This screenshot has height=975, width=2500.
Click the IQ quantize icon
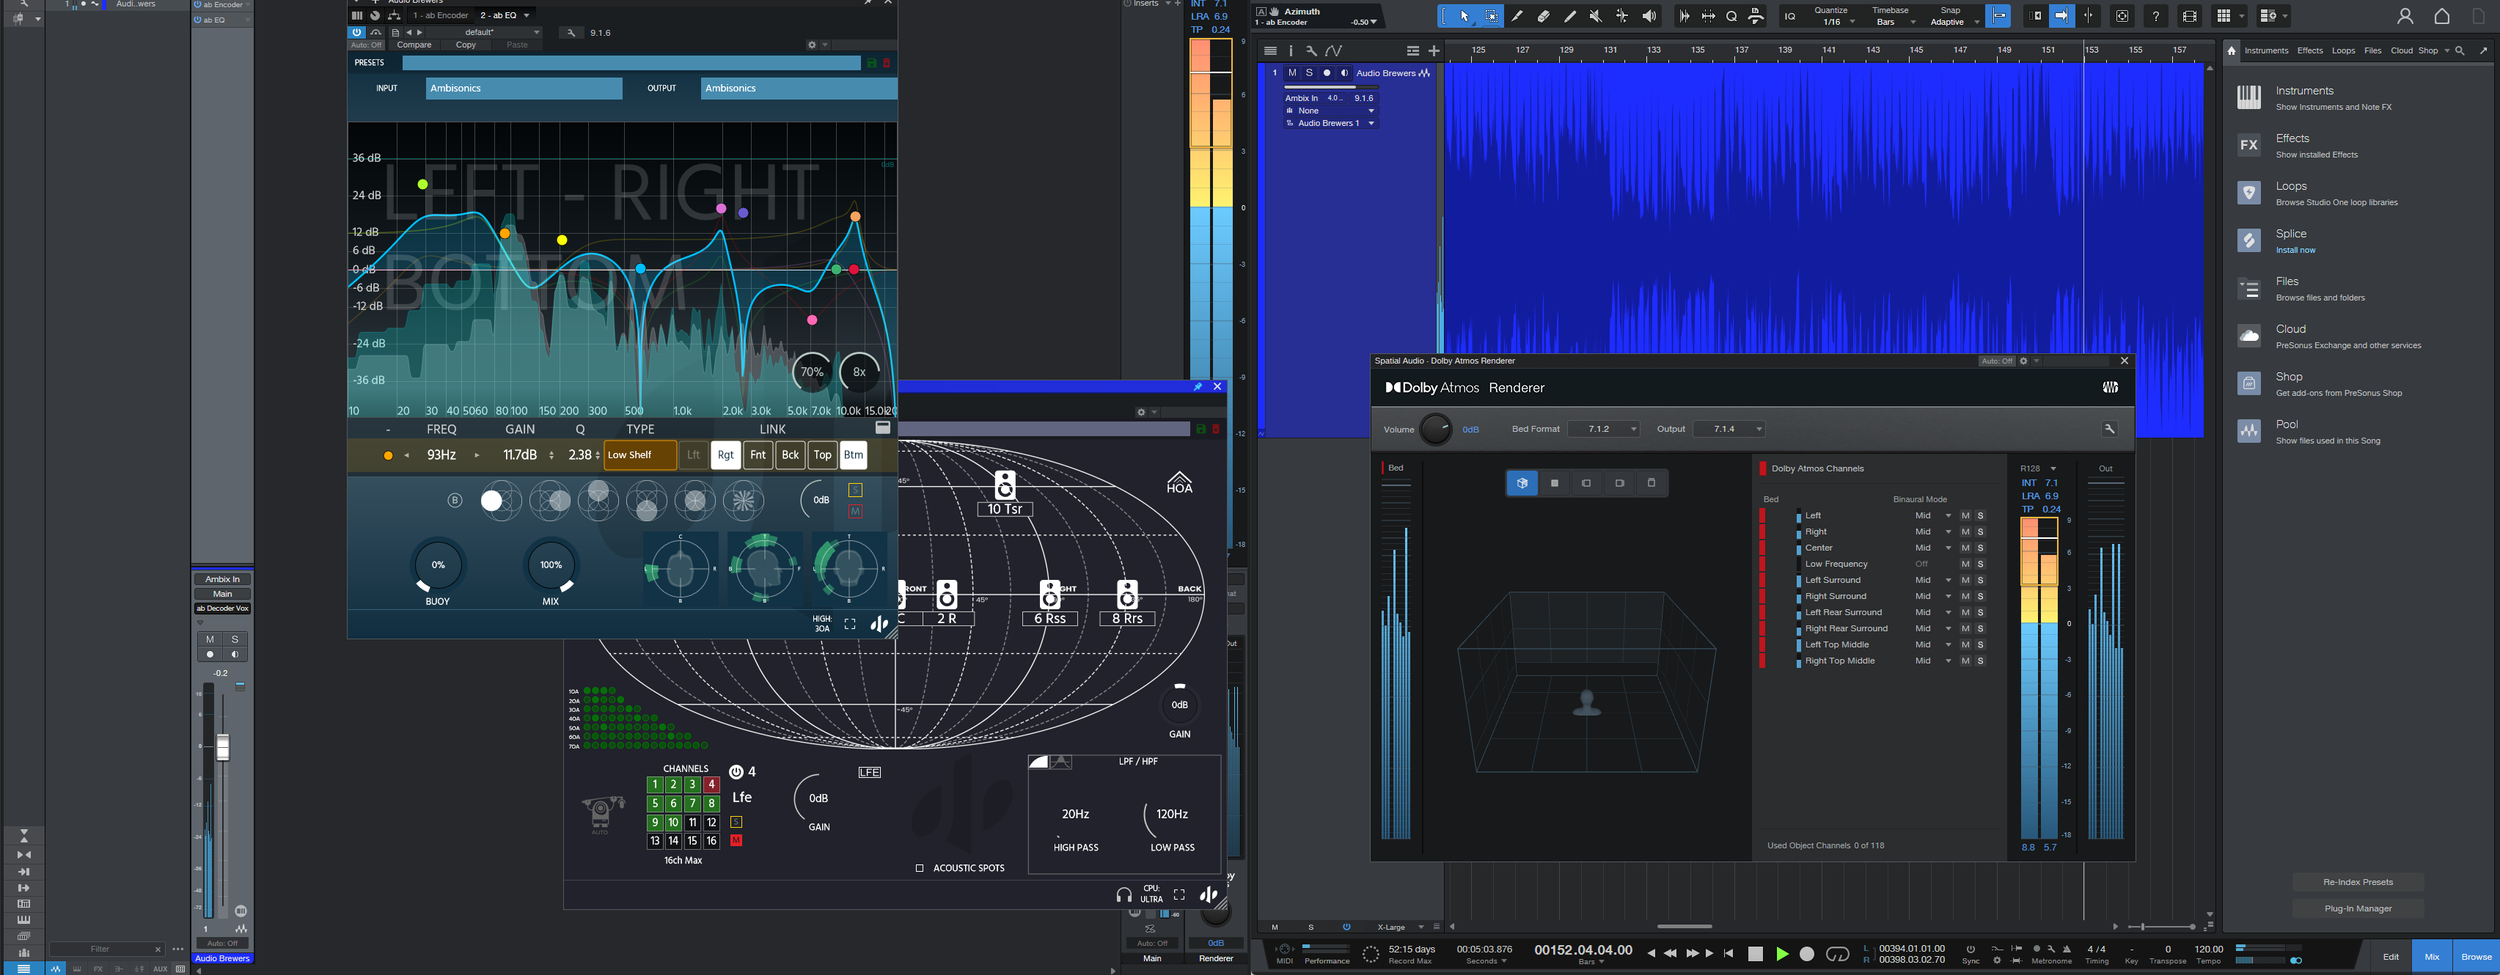click(1790, 16)
